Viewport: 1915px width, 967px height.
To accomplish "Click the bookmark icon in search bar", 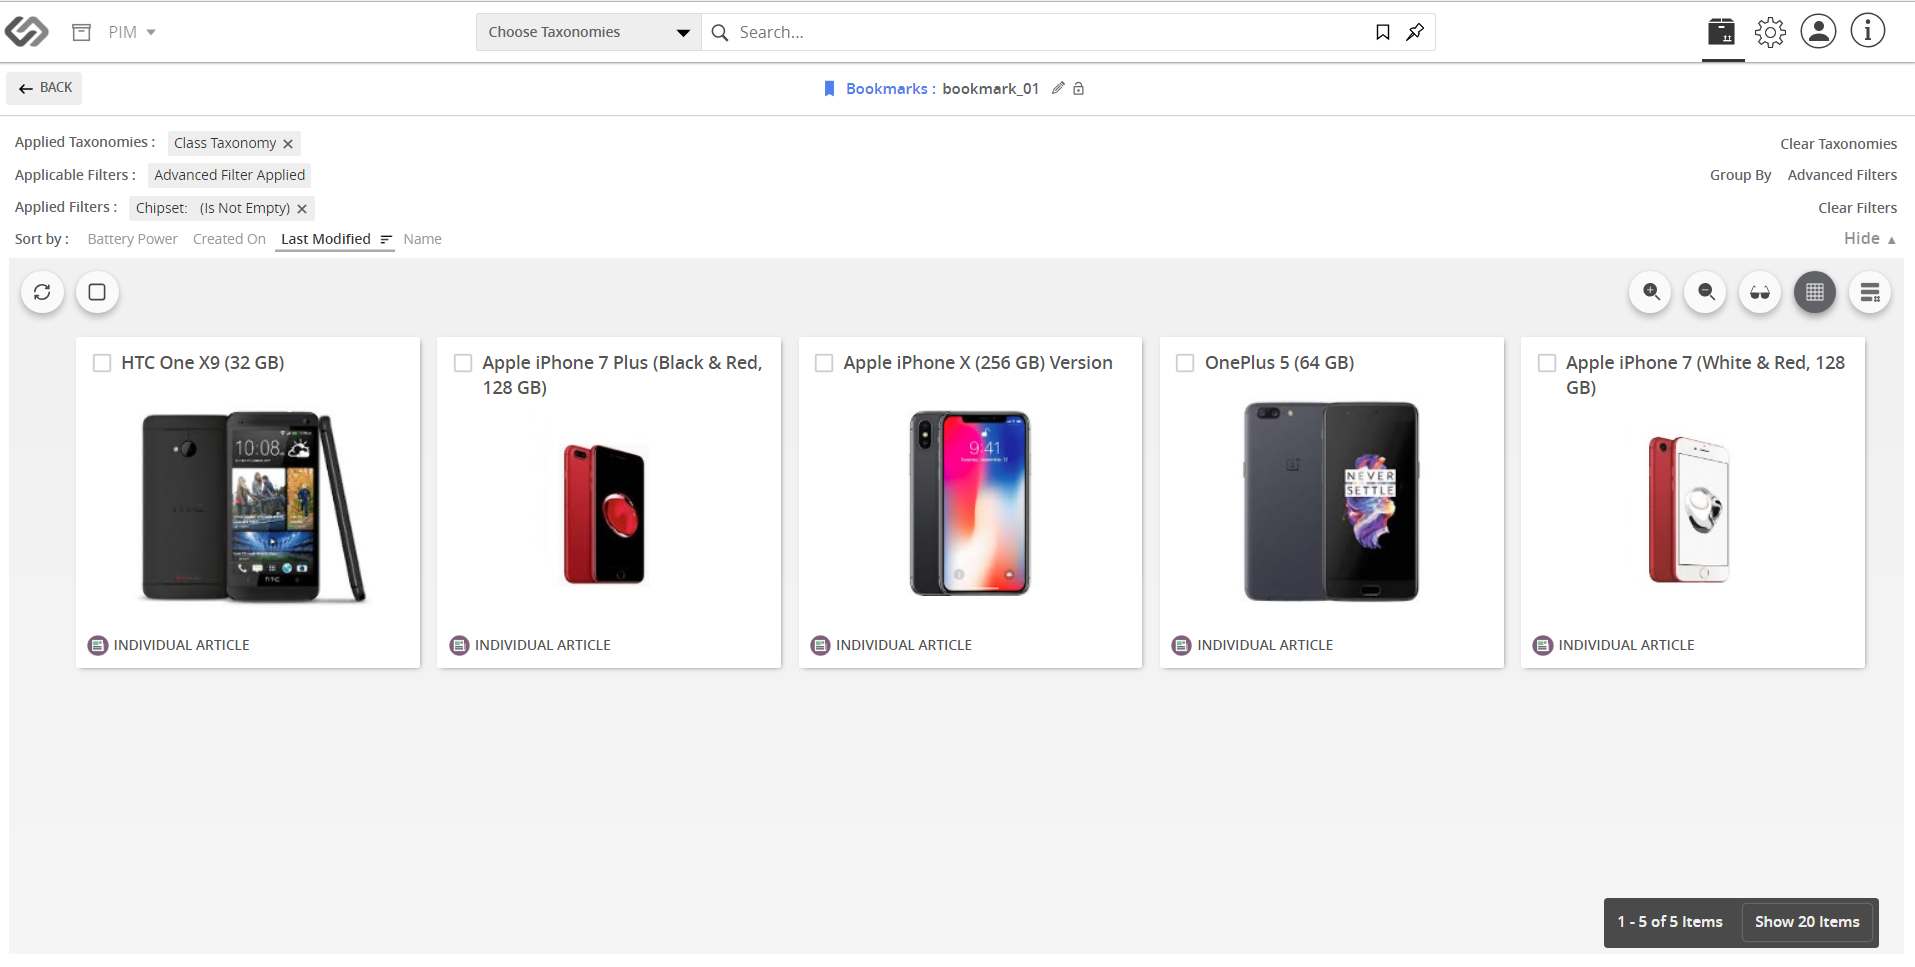I will pos(1383,32).
